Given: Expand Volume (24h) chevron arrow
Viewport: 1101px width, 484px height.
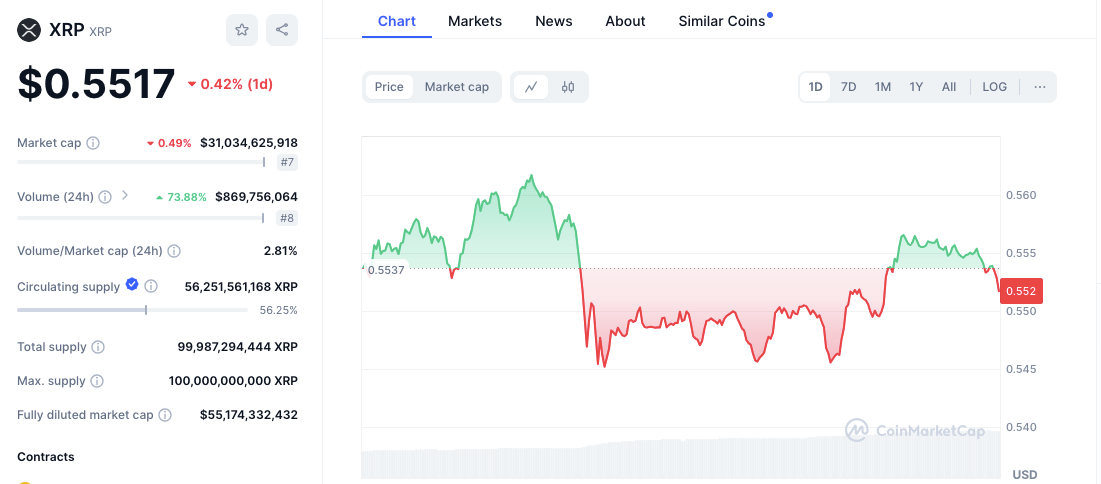Looking at the screenshot, I should pos(125,195).
